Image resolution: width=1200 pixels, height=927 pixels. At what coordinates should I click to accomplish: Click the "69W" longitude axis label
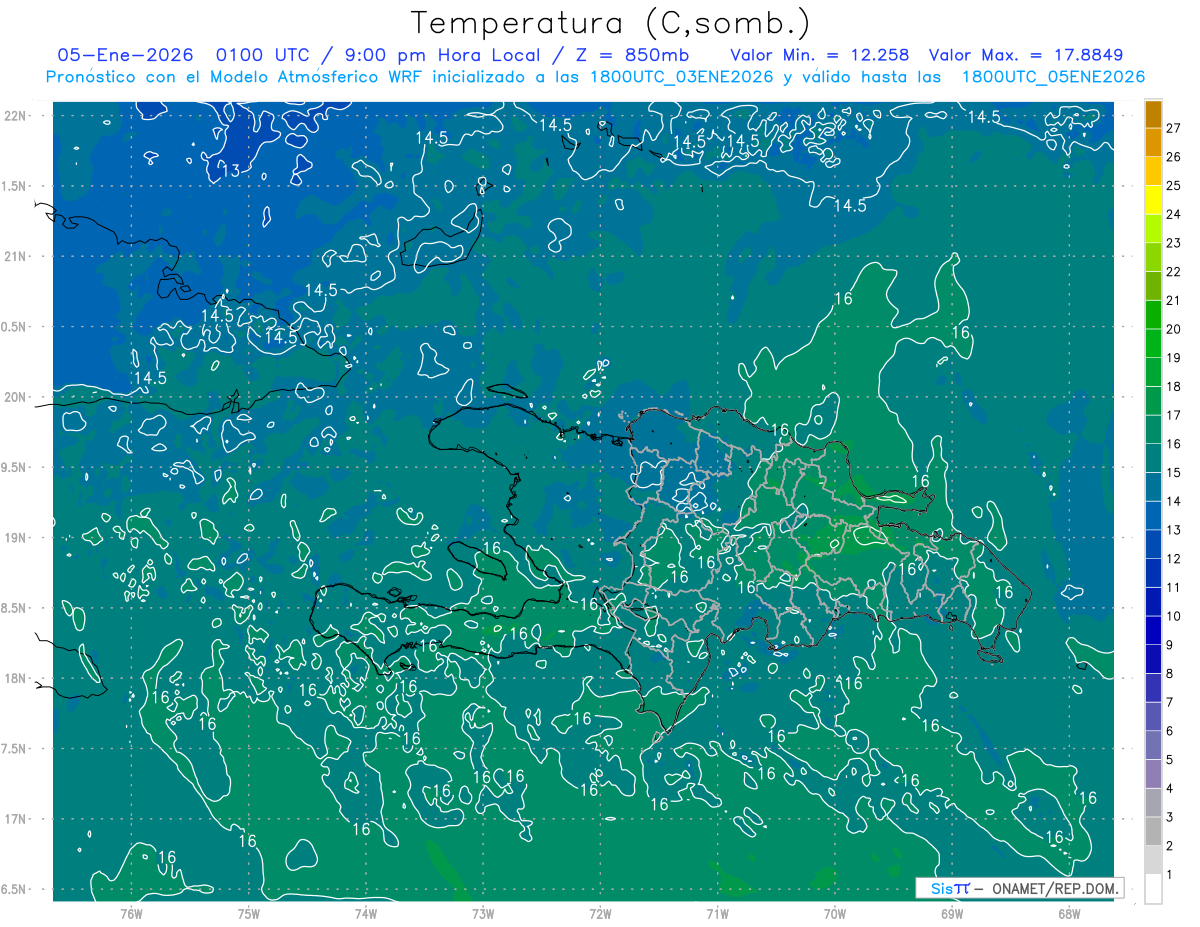[x=952, y=913]
